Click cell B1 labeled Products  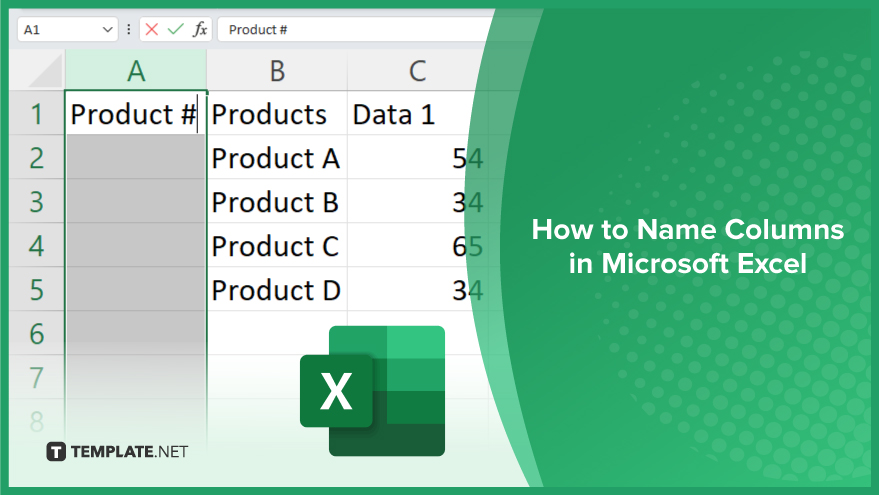pos(277,114)
